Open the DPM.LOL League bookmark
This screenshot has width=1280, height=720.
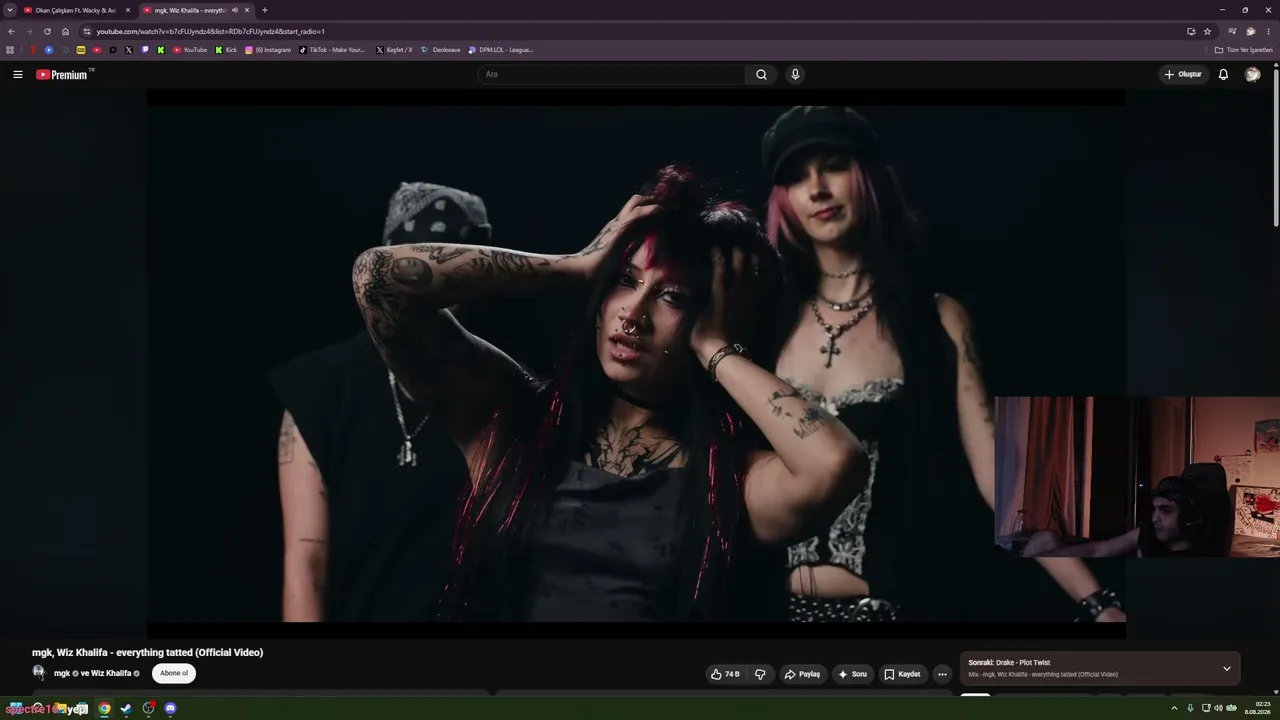[x=501, y=49]
